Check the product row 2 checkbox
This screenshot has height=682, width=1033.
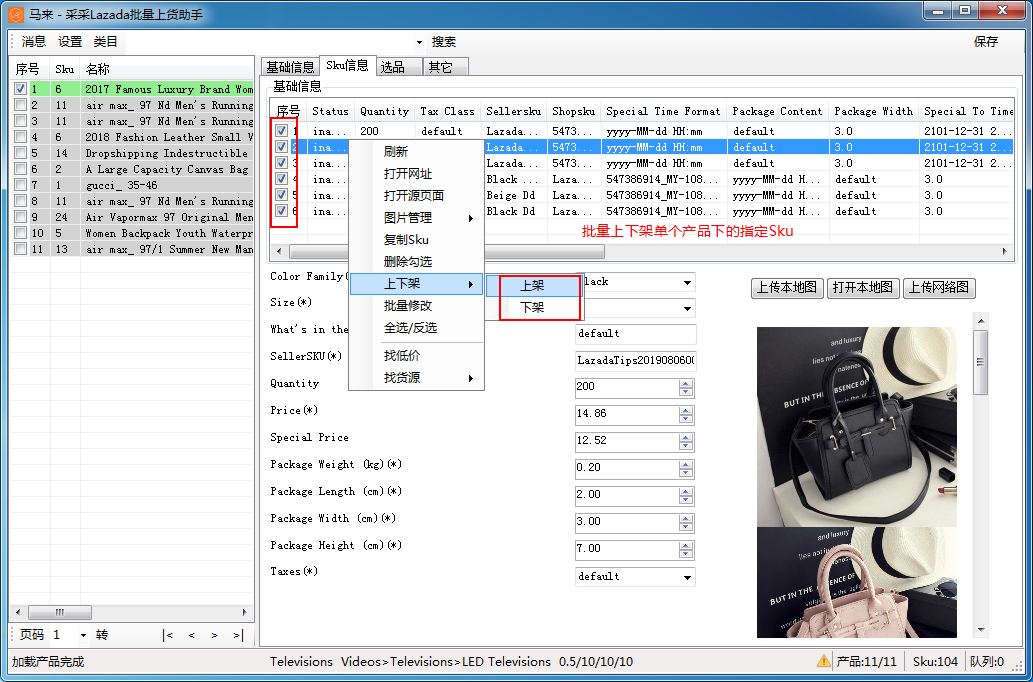20,105
